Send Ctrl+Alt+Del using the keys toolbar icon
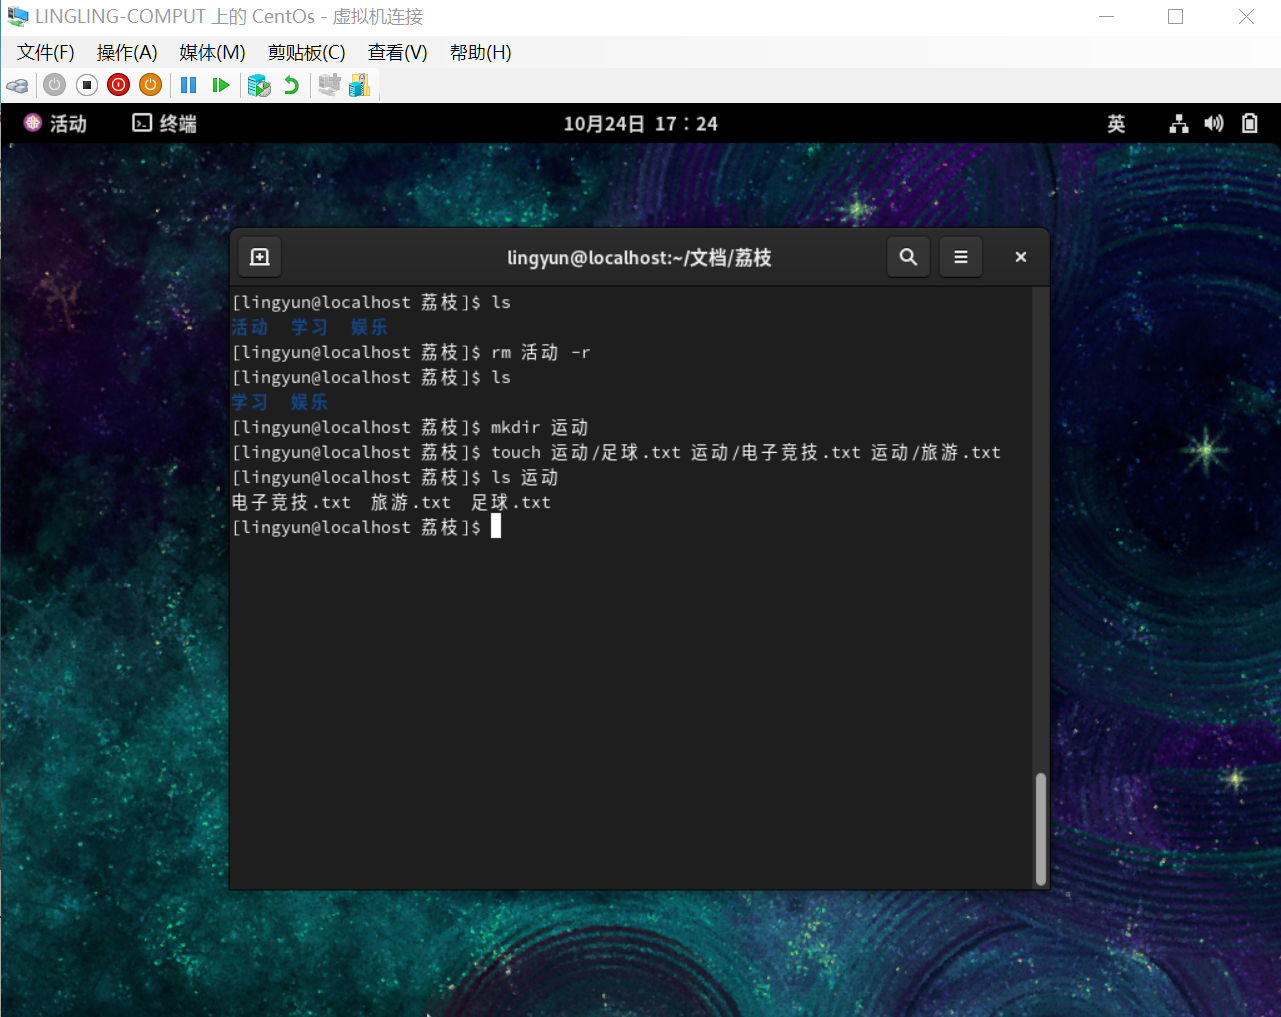 click(17, 86)
